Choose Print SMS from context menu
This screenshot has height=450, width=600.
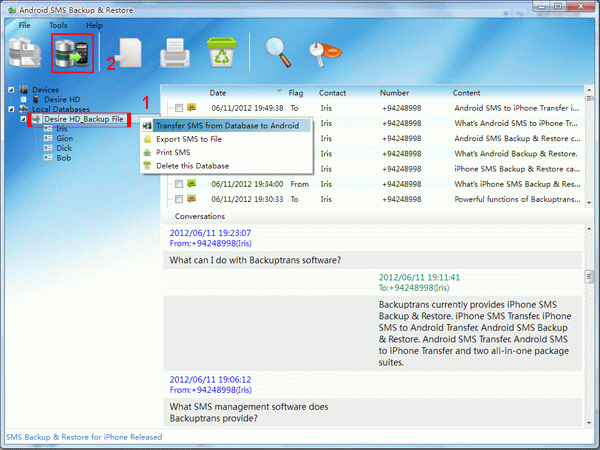tap(226, 152)
